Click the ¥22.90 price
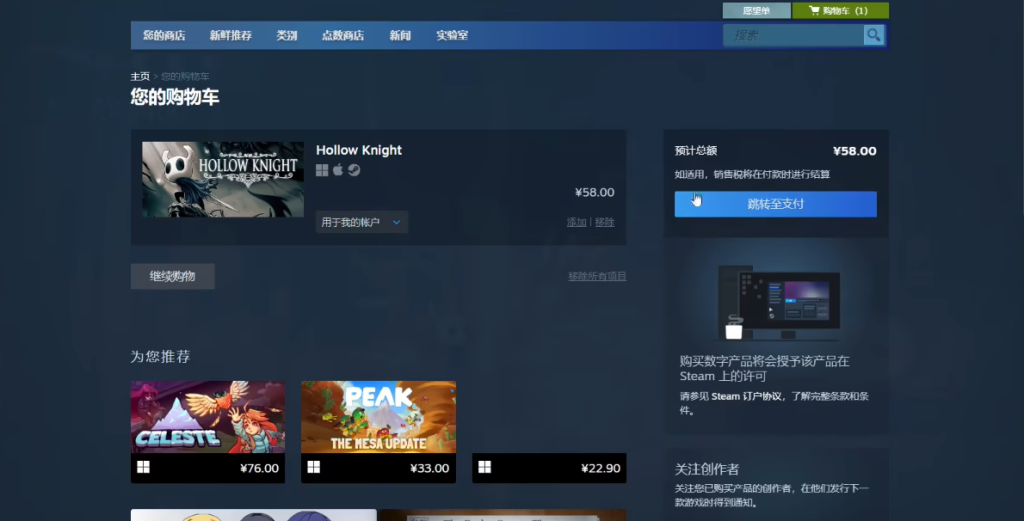Viewport: 1024px width, 521px height. [x=601, y=468]
